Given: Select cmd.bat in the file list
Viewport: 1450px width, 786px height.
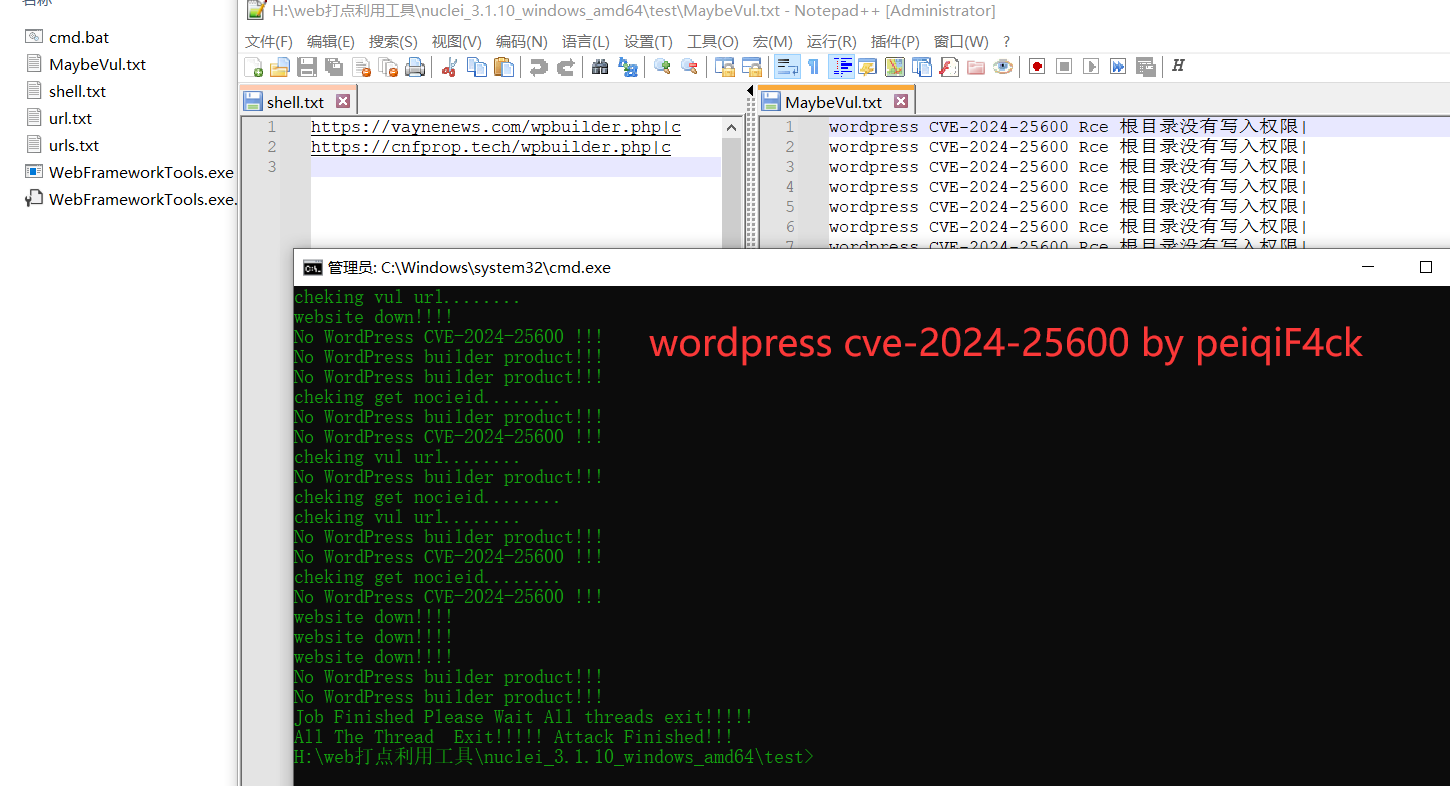Looking at the screenshot, I should point(67,37).
